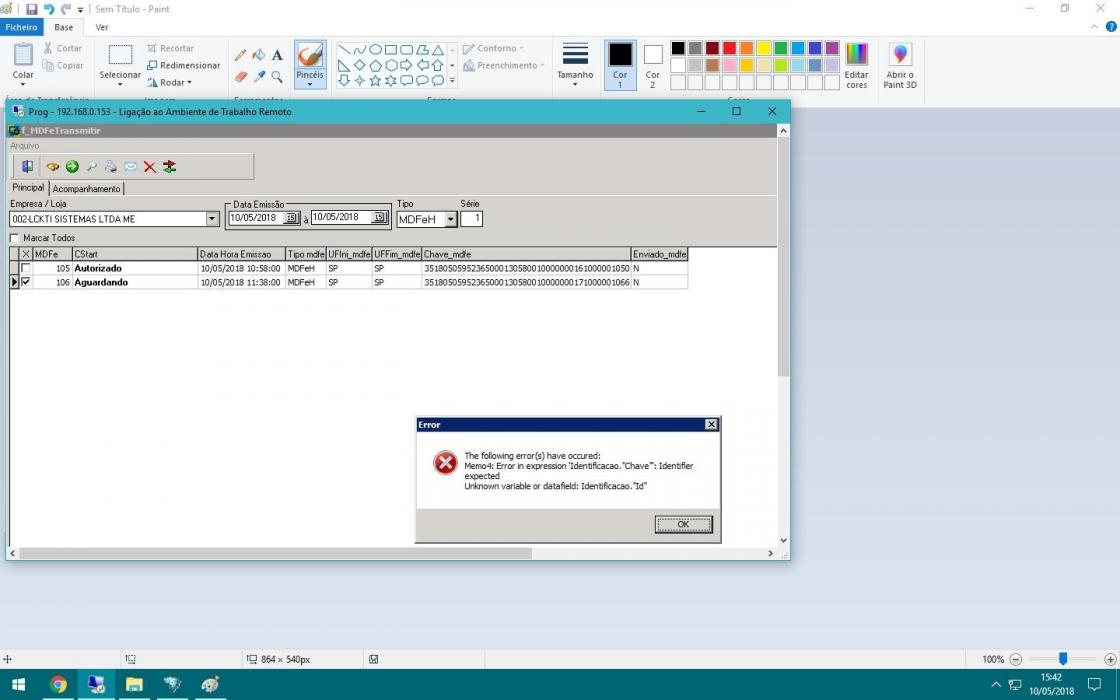This screenshot has width=1120, height=700.
Task: Select the Pencil tool in Paint
Action: tap(240, 55)
